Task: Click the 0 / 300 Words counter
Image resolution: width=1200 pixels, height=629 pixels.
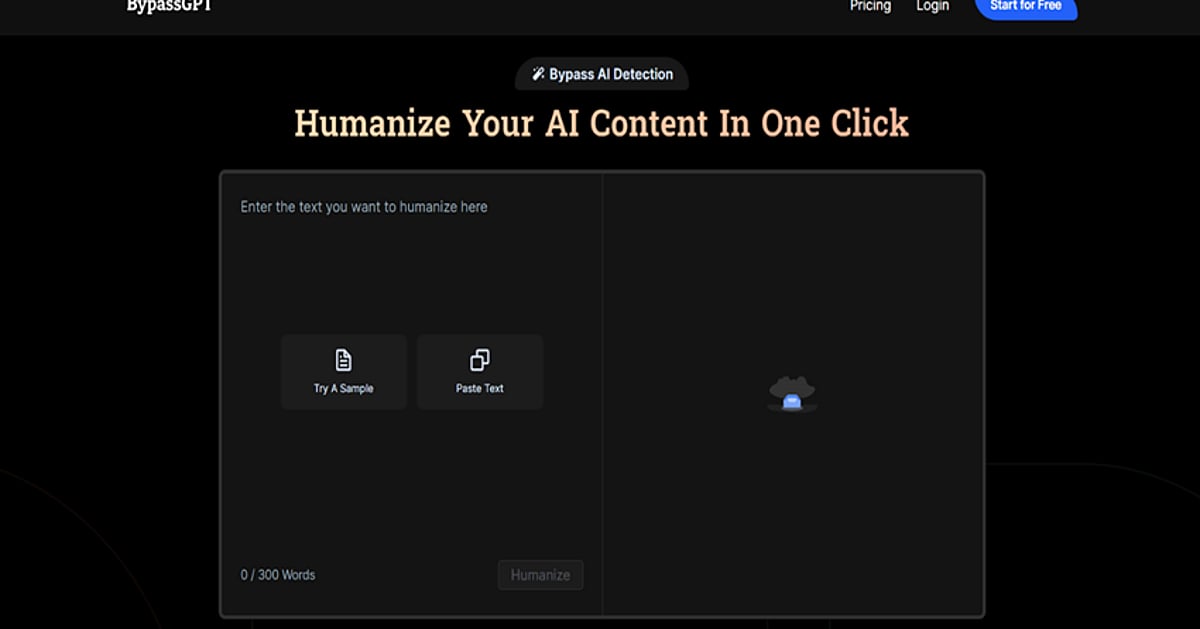Action: pos(278,575)
